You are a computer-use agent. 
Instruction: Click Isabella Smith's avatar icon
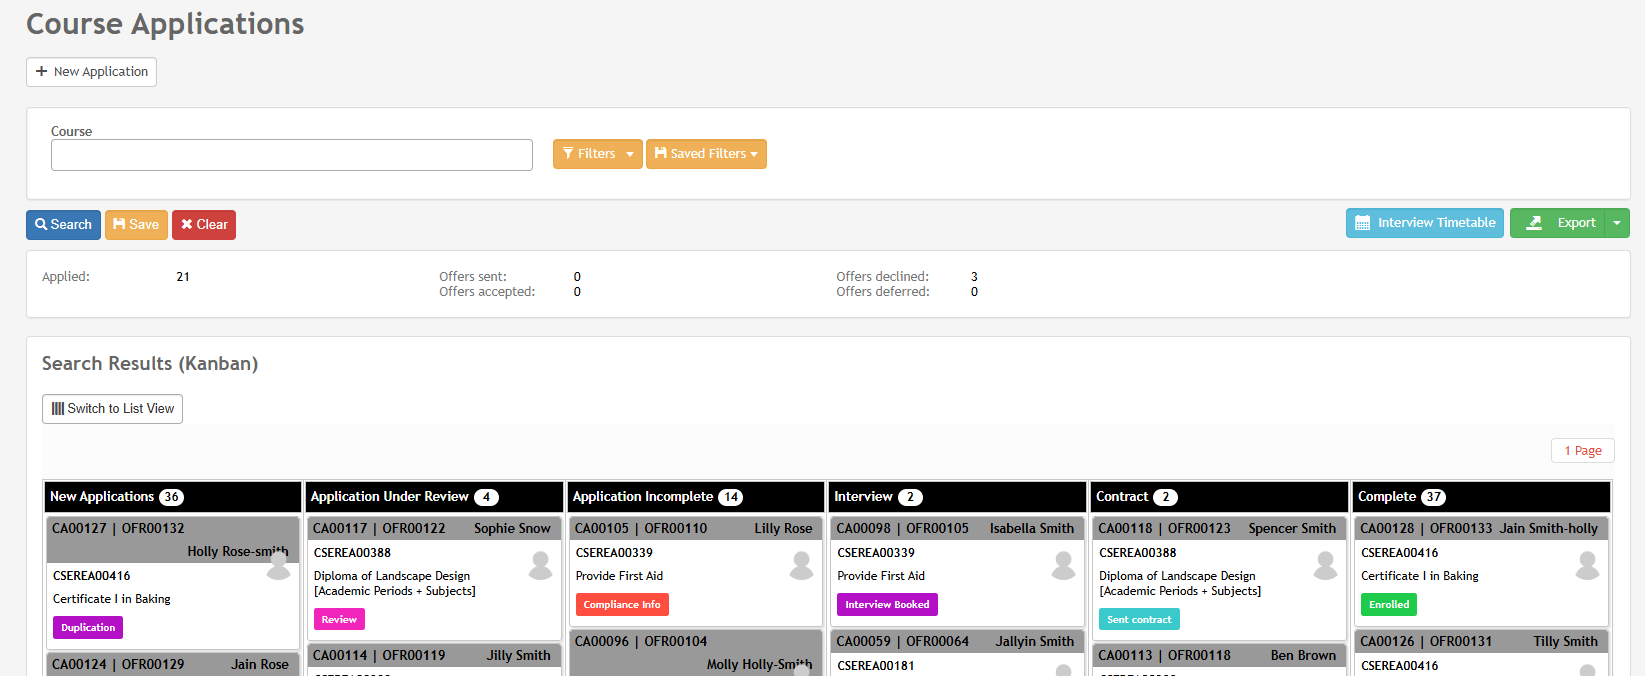(x=1064, y=566)
